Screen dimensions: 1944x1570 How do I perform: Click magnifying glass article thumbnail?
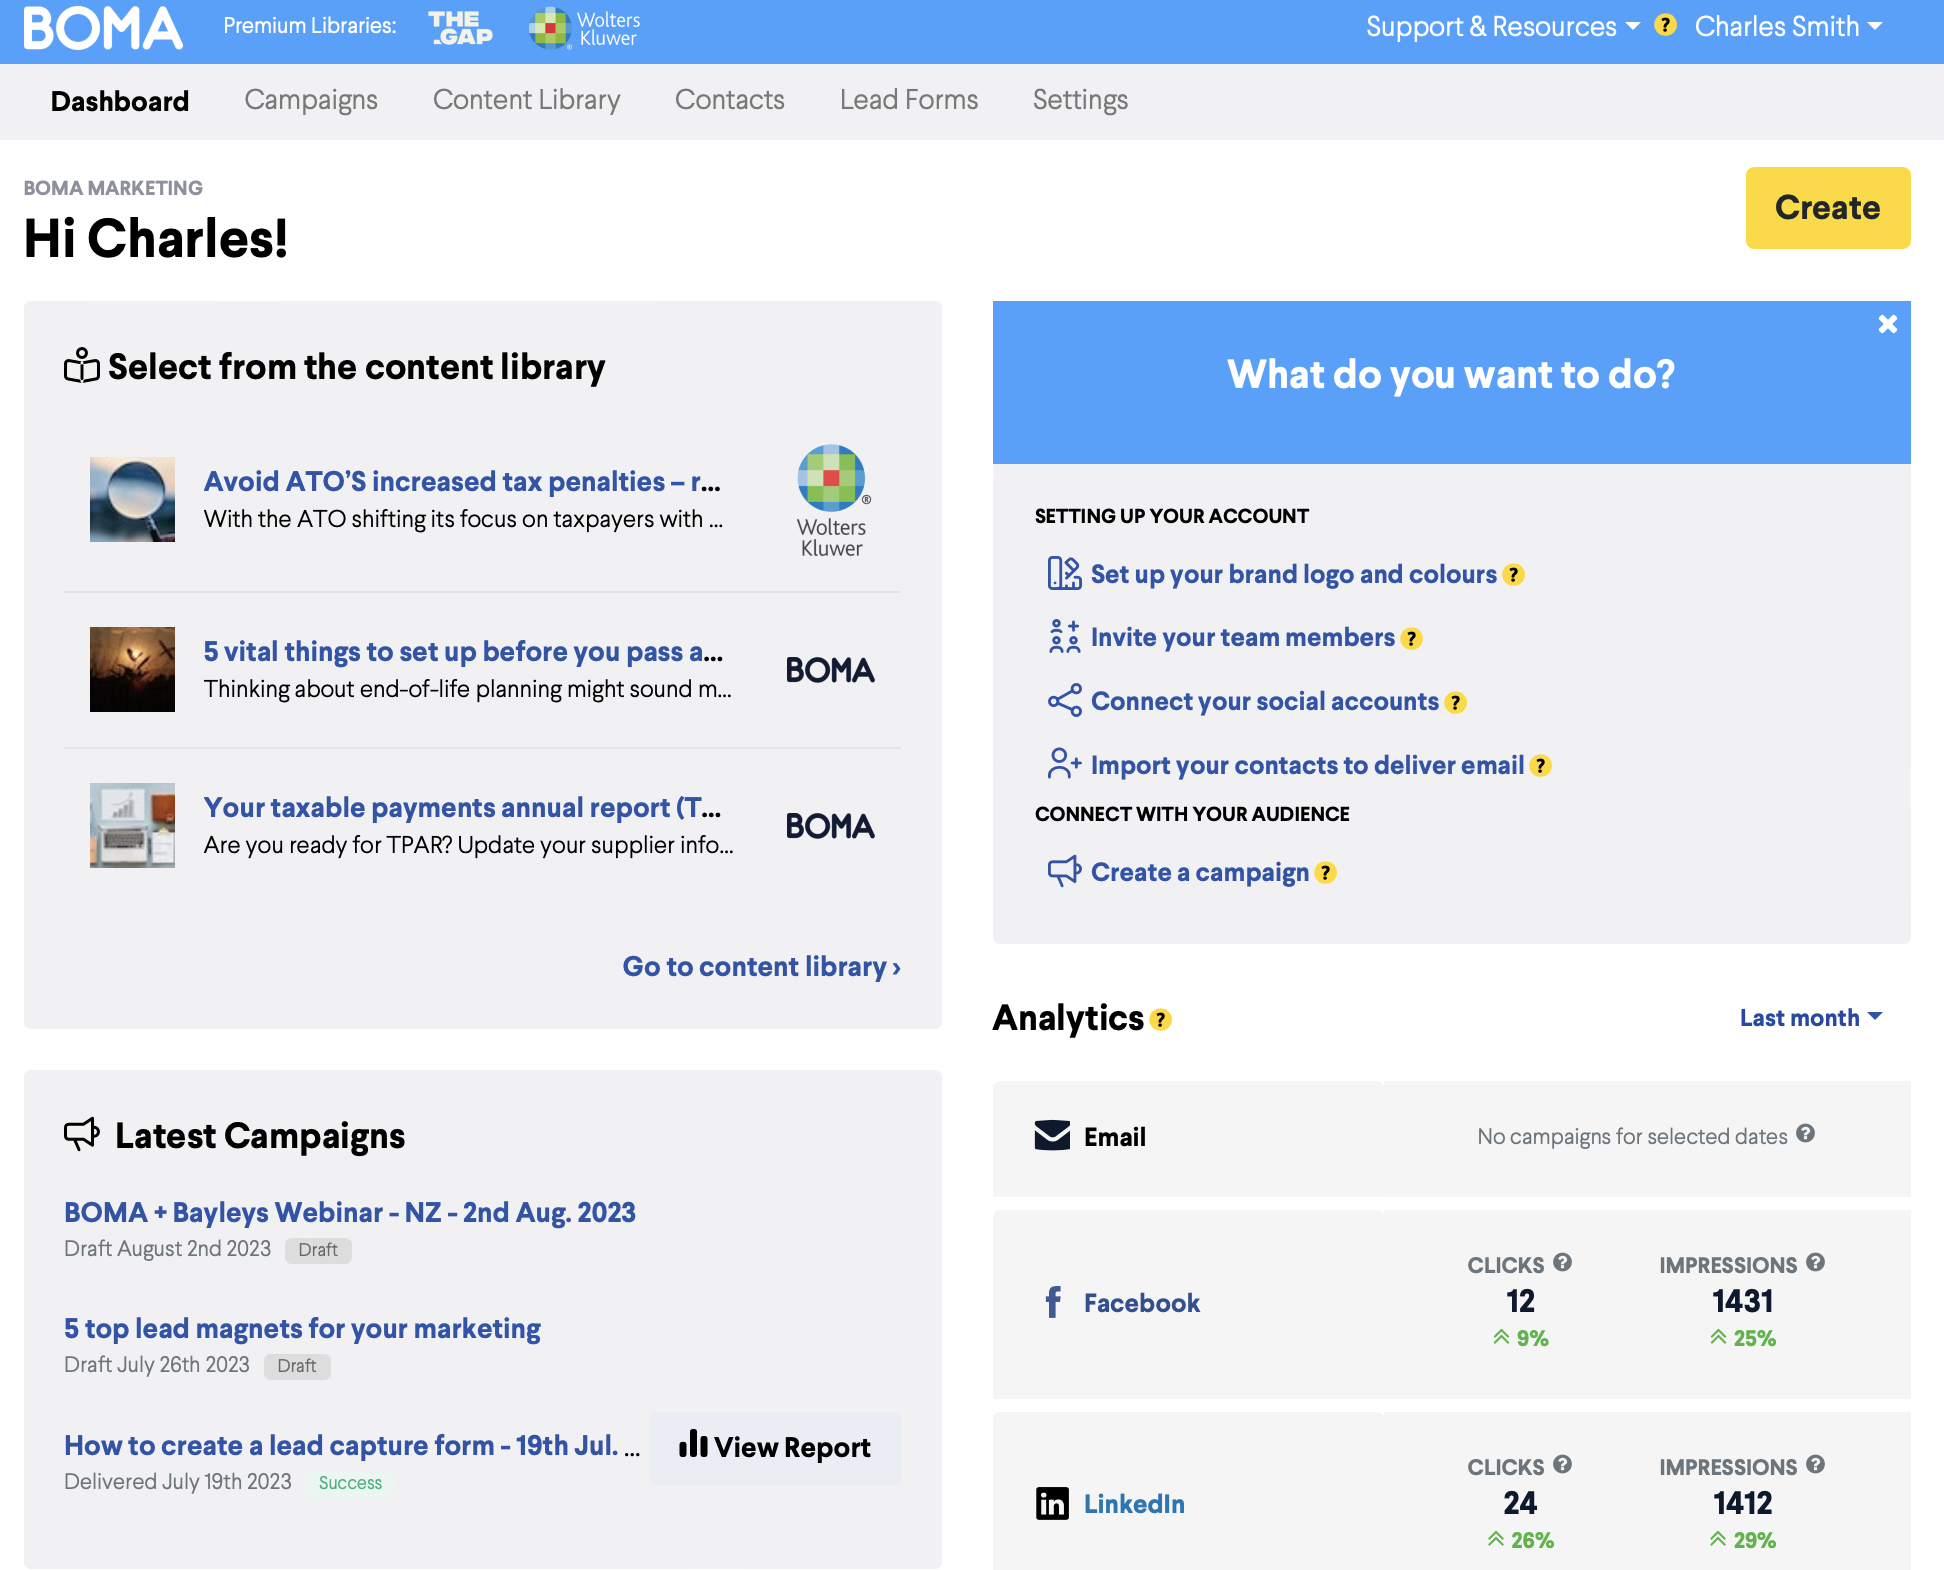[132, 500]
